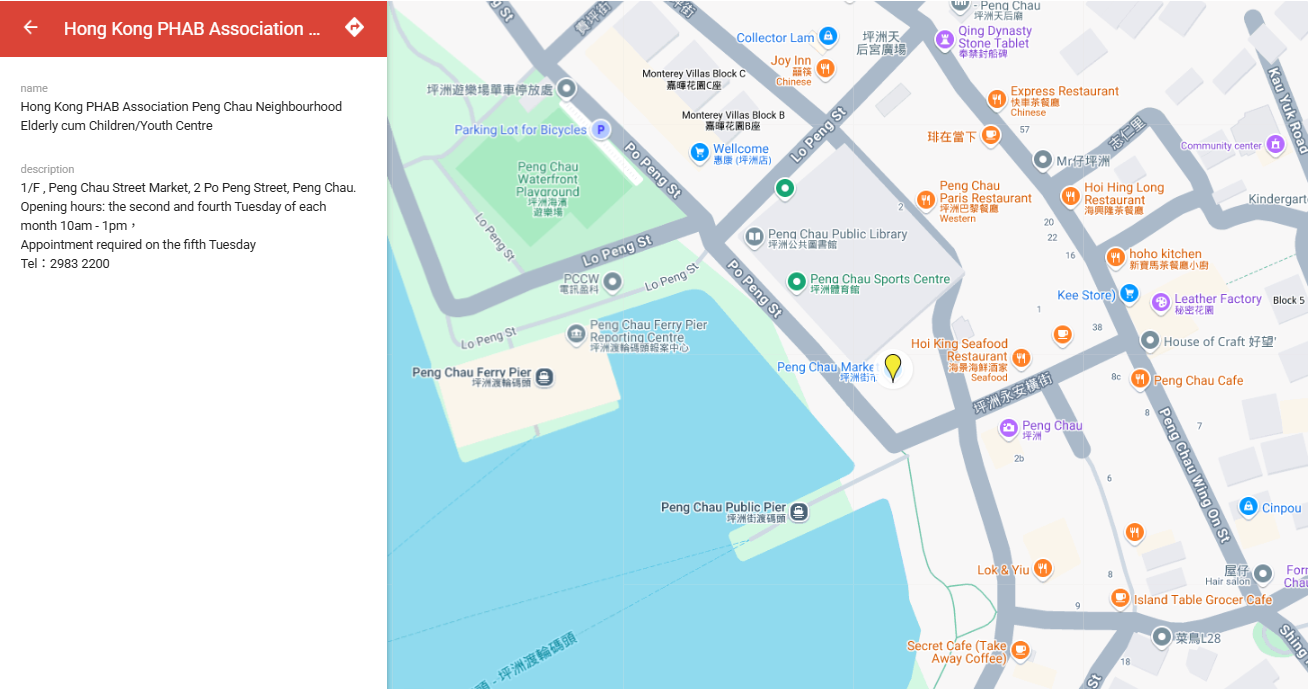Select the Peng Chau Public Library icon

755,237
